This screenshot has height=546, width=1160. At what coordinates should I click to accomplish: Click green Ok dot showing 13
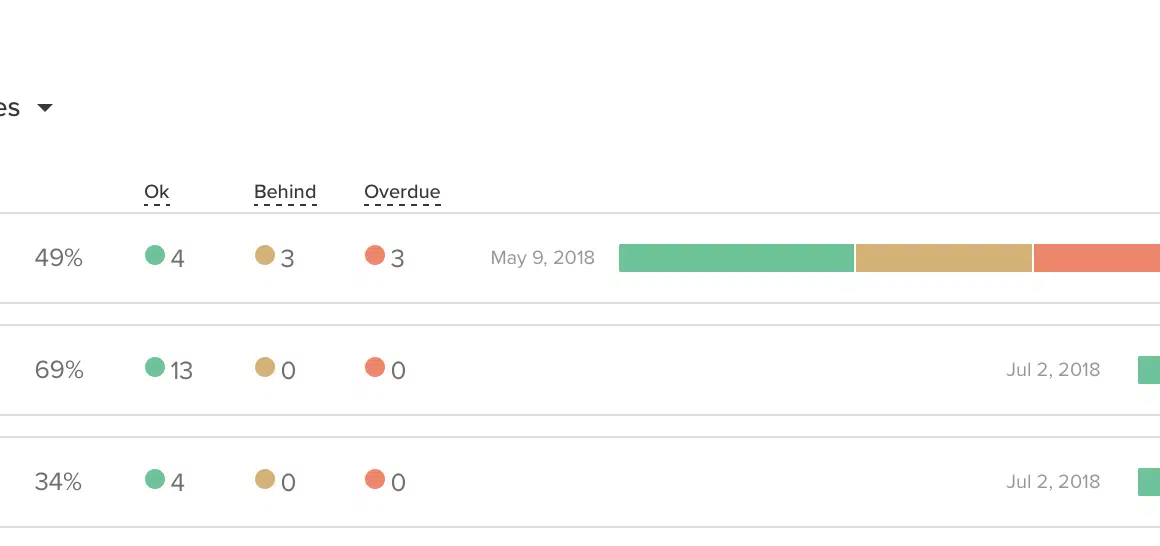click(155, 368)
